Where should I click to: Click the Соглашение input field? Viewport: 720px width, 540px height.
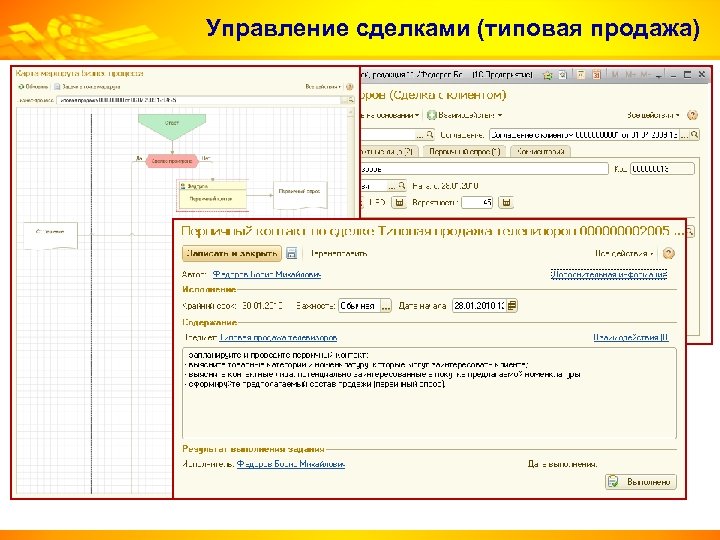click(584, 135)
